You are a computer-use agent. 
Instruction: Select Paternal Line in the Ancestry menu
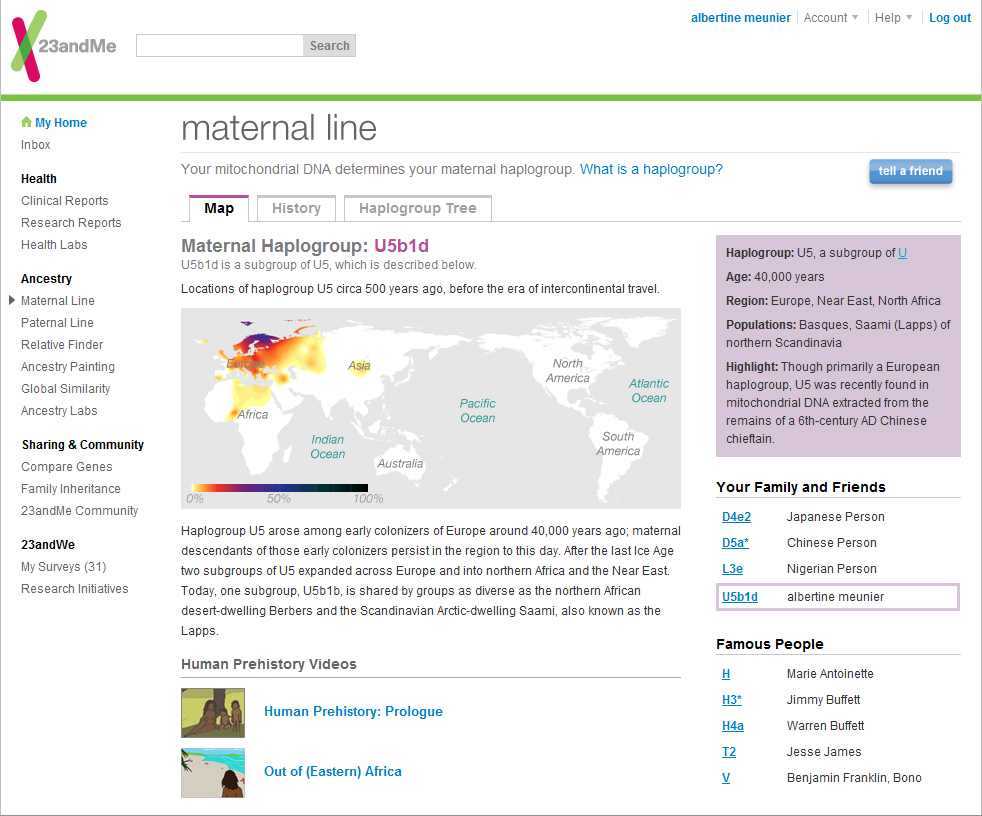(x=57, y=323)
